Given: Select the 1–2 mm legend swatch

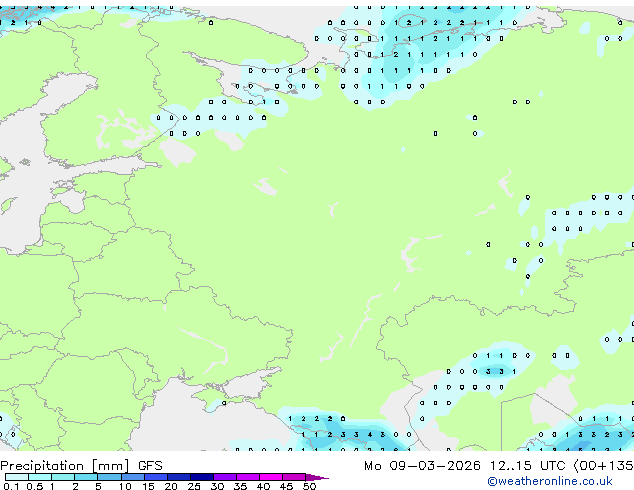Looking at the screenshot, I should [63, 477].
